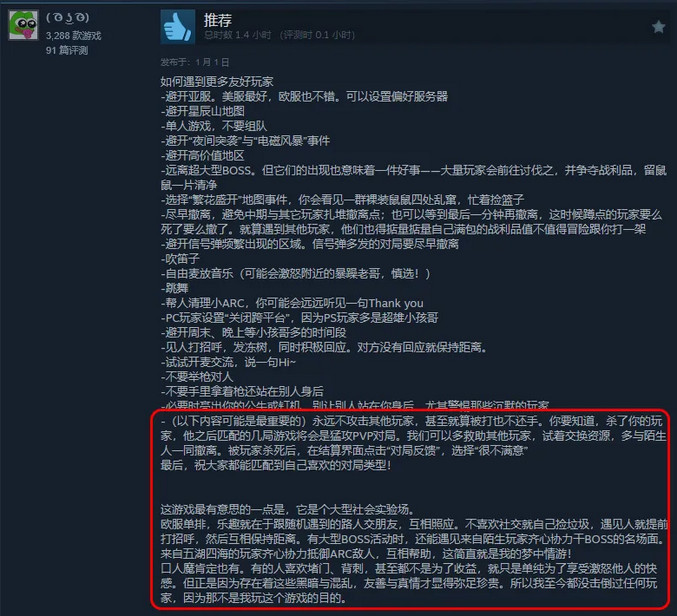The image size is (677, 616).
Task: Click the line 最后,祝大家都能匹配到自己喜欢的对局类型
Action: [276, 465]
